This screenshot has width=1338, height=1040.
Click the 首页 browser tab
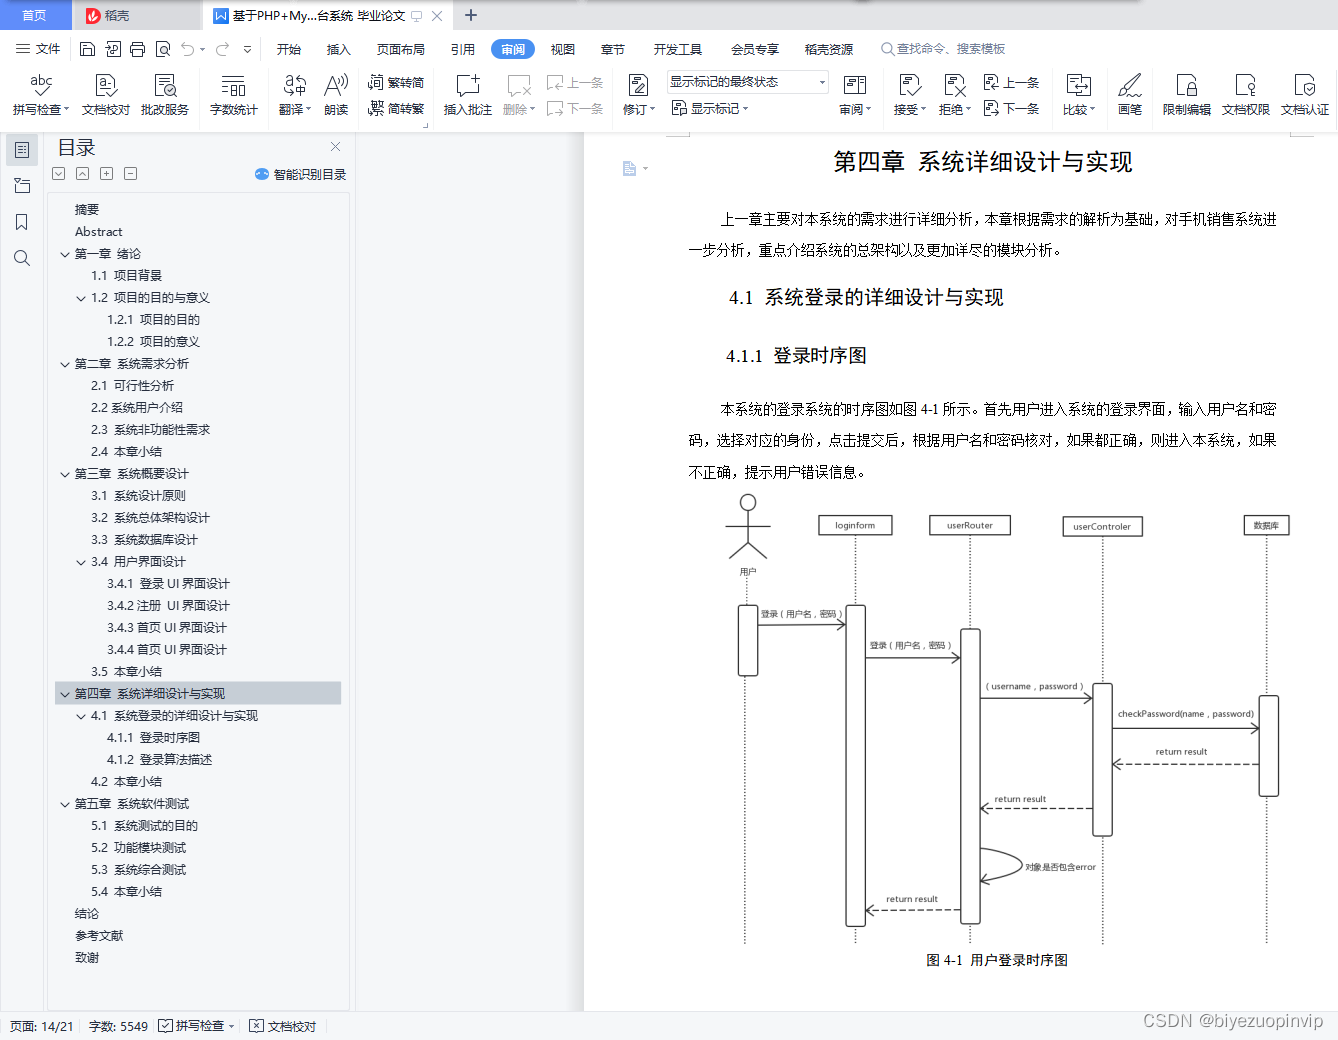tap(35, 15)
